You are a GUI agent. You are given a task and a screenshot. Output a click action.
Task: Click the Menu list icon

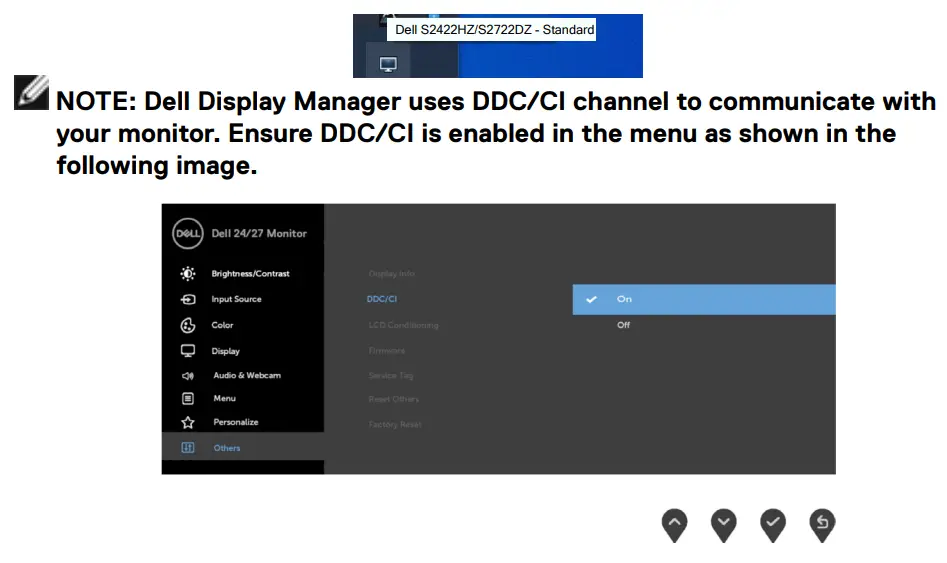[x=188, y=399]
